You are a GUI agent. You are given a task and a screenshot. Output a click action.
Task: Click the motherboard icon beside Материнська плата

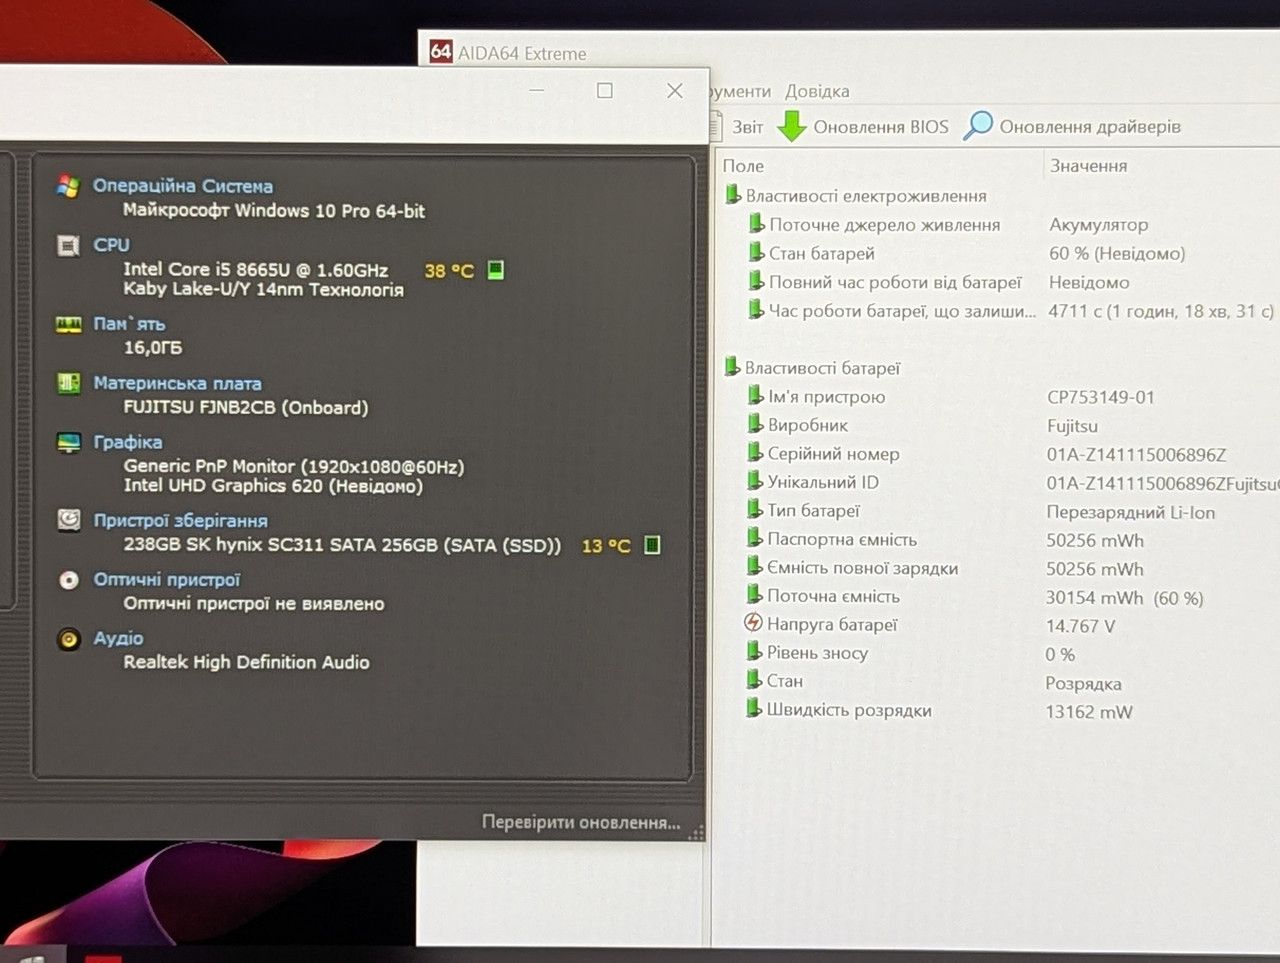[68, 383]
